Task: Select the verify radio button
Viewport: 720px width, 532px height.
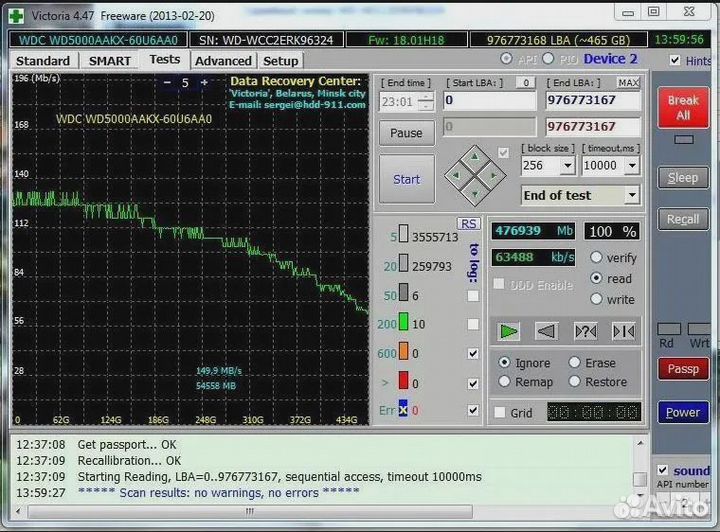Action: pos(597,257)
